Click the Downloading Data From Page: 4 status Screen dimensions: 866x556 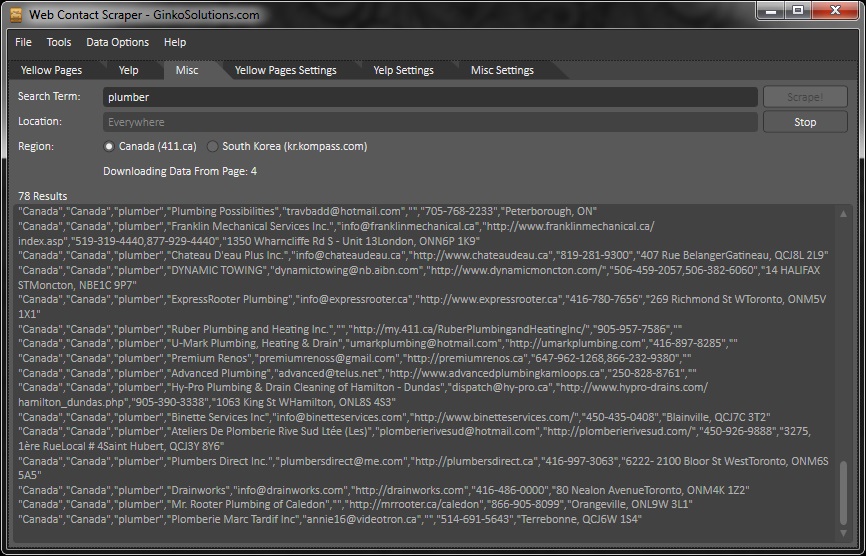coord(180,171)
